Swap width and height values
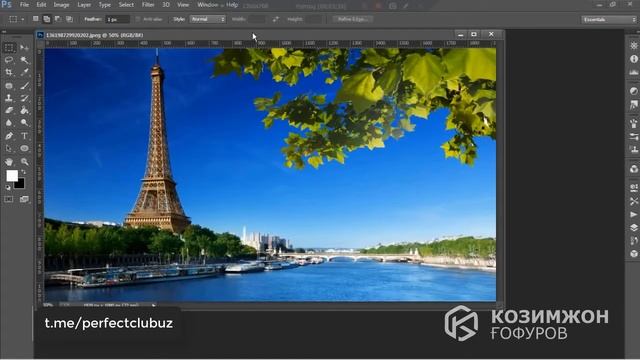This screenshot has height=360, width=640. 276,19
